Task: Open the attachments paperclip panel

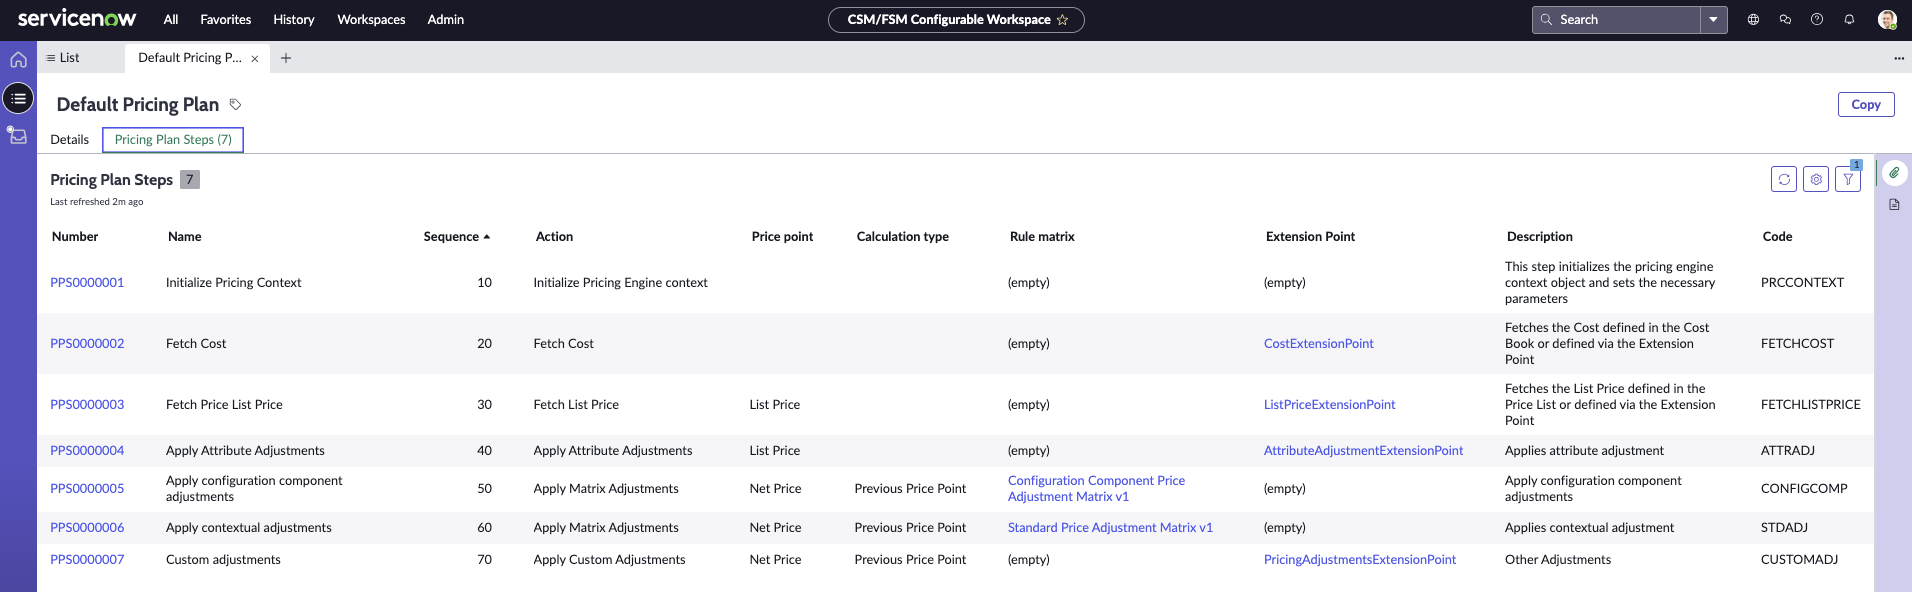Action: point(1894,173)
